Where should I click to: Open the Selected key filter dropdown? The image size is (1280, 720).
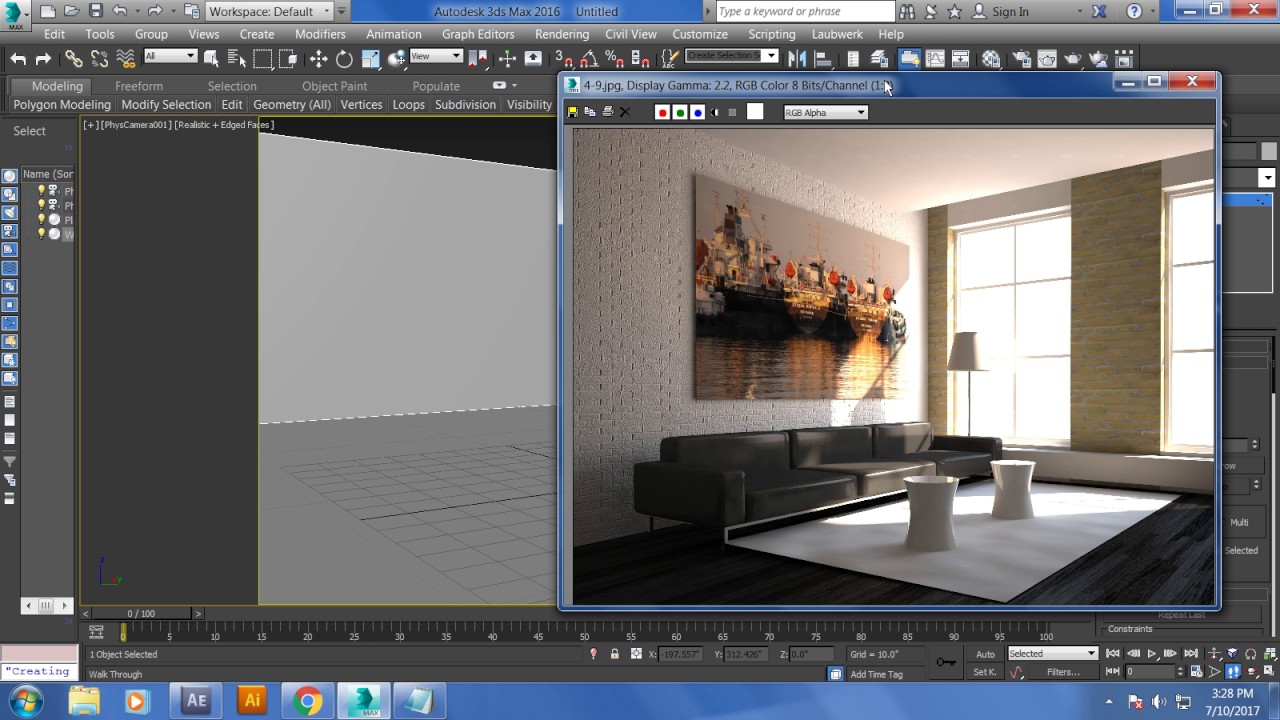(1052, 654)
